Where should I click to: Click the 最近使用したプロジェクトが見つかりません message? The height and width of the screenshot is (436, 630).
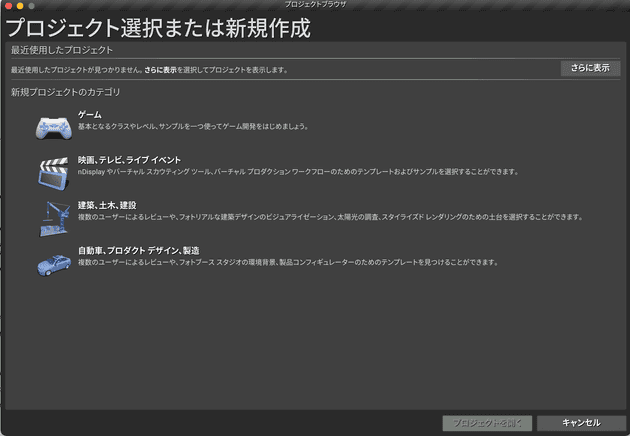[149, 70]
